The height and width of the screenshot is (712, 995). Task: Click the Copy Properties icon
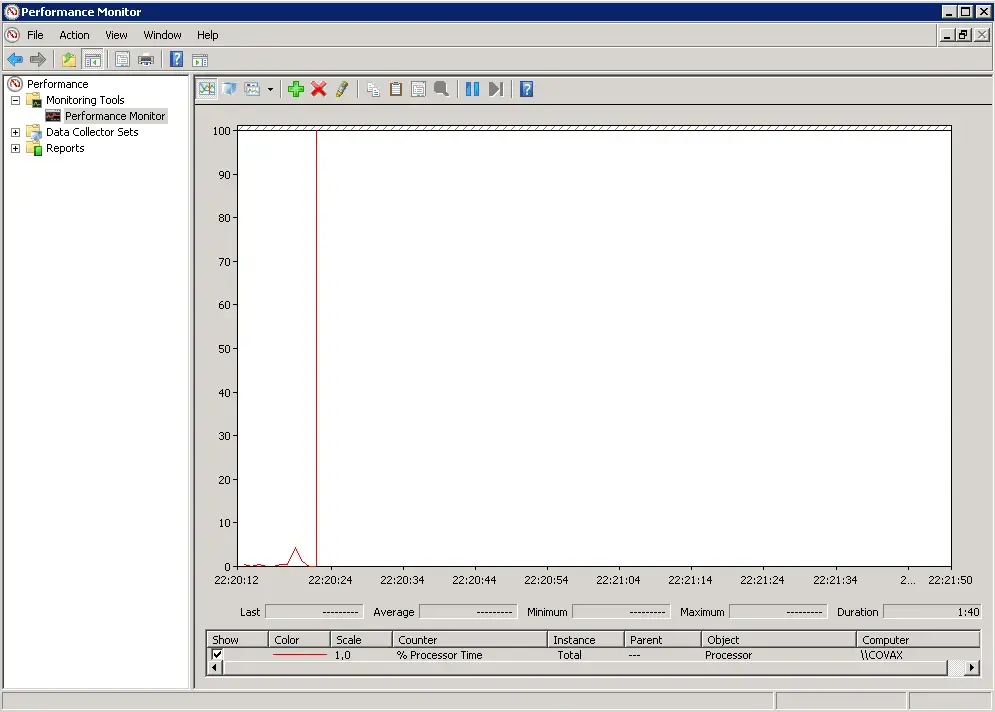(x=373, y=89)
